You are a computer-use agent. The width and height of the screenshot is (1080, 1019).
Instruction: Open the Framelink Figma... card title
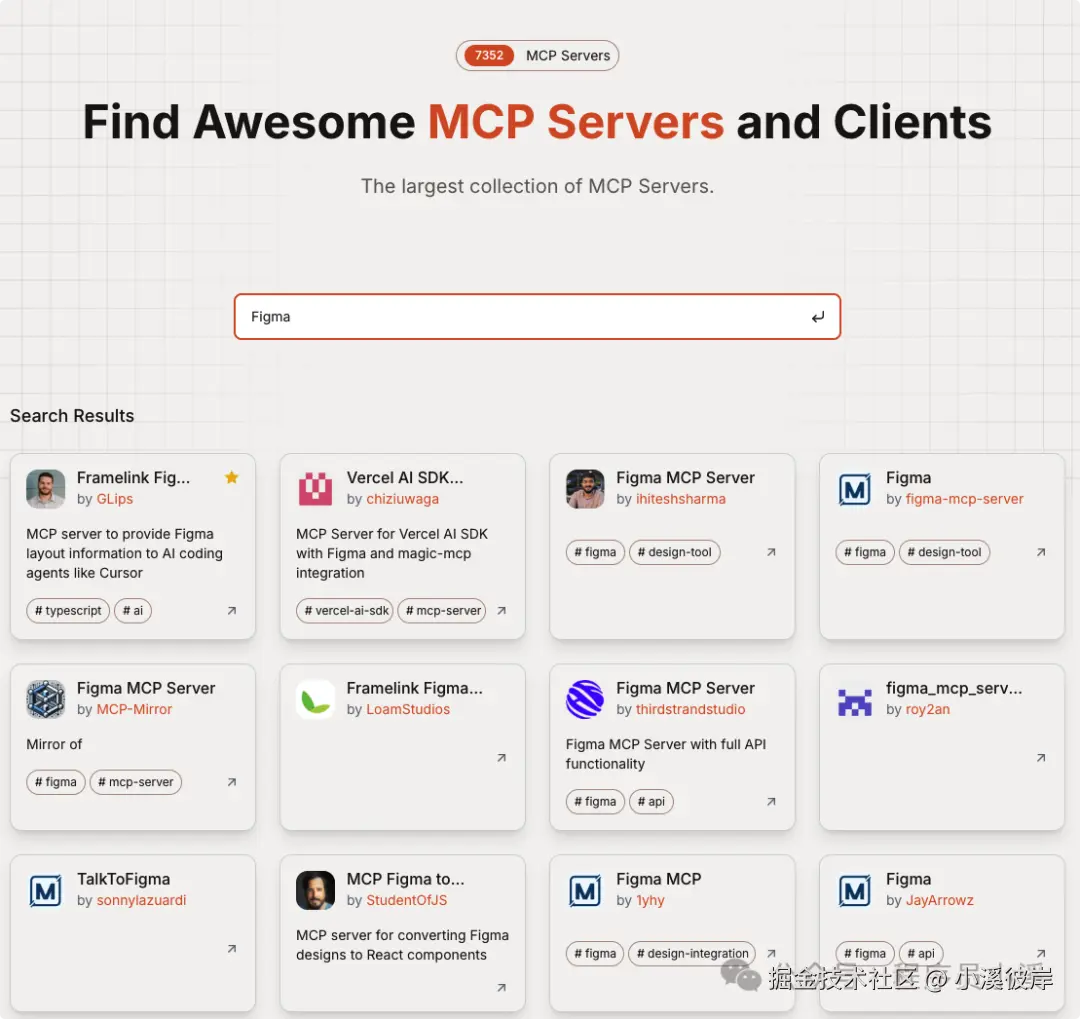point(415,688)
